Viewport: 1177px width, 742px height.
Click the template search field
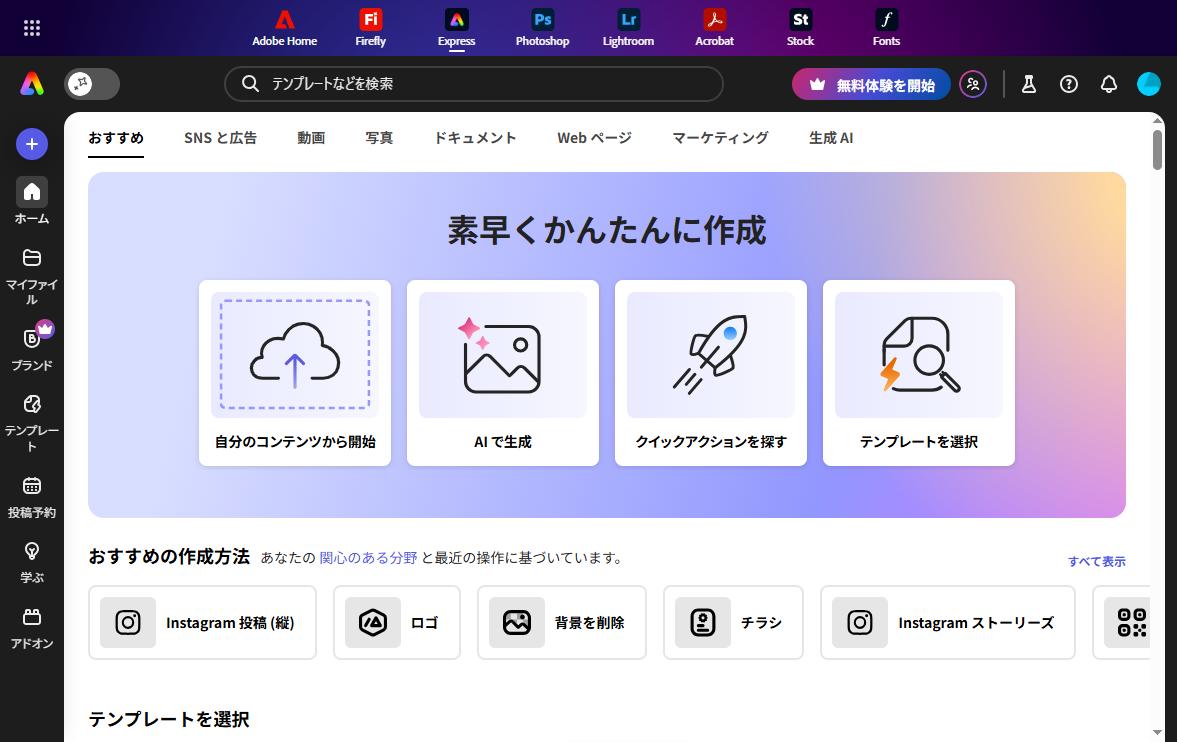click(x=473, y=84)
